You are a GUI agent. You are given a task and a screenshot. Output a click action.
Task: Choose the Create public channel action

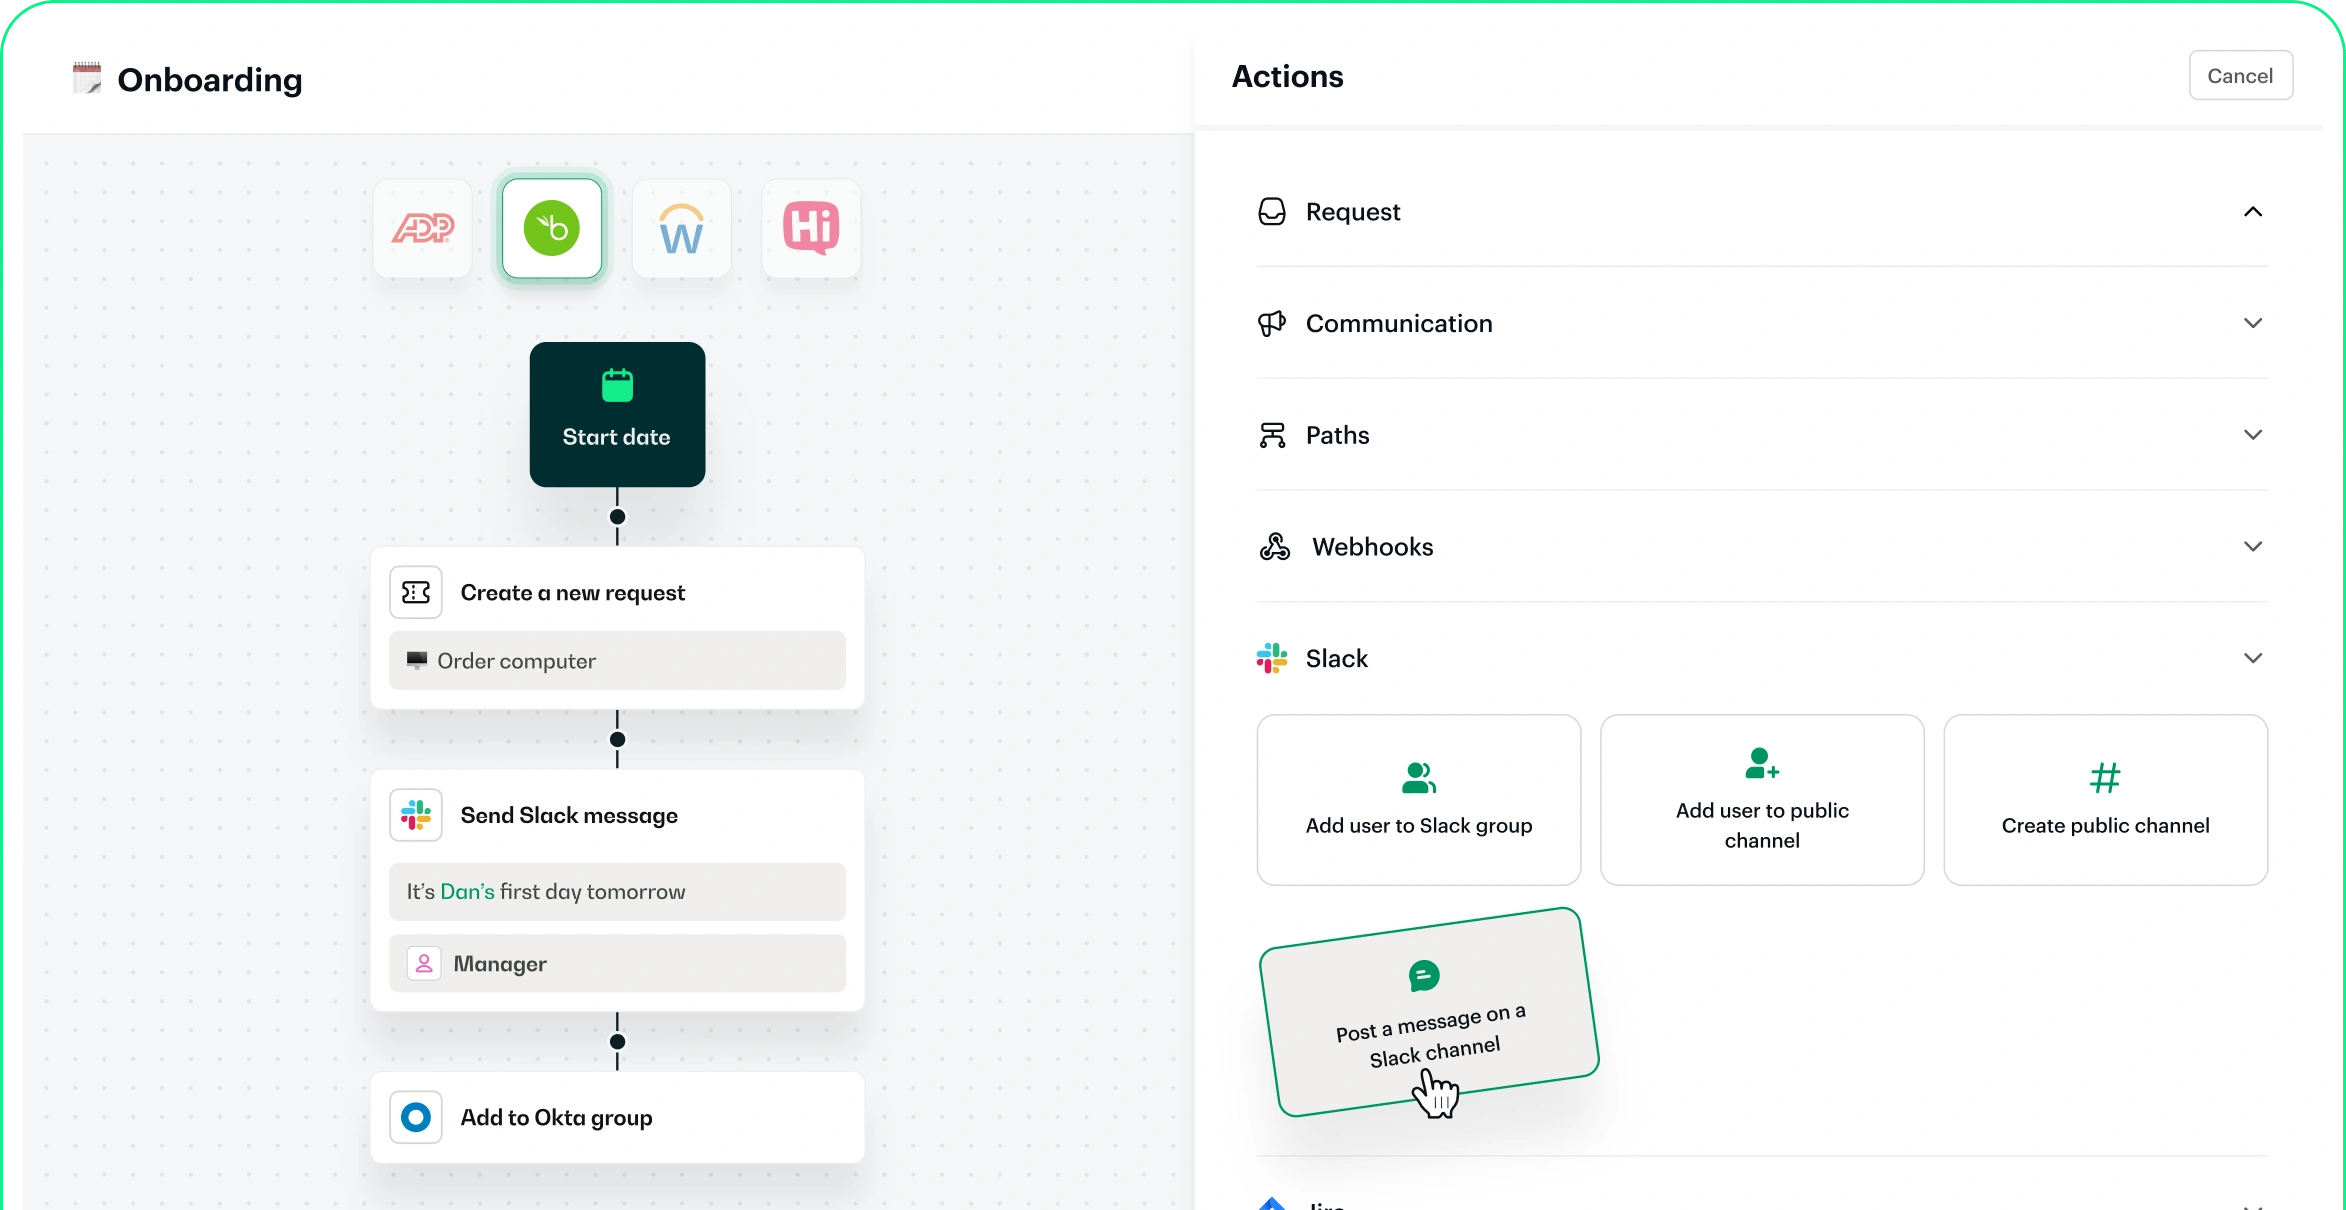pyautogui.click(x=2105, y=800)
